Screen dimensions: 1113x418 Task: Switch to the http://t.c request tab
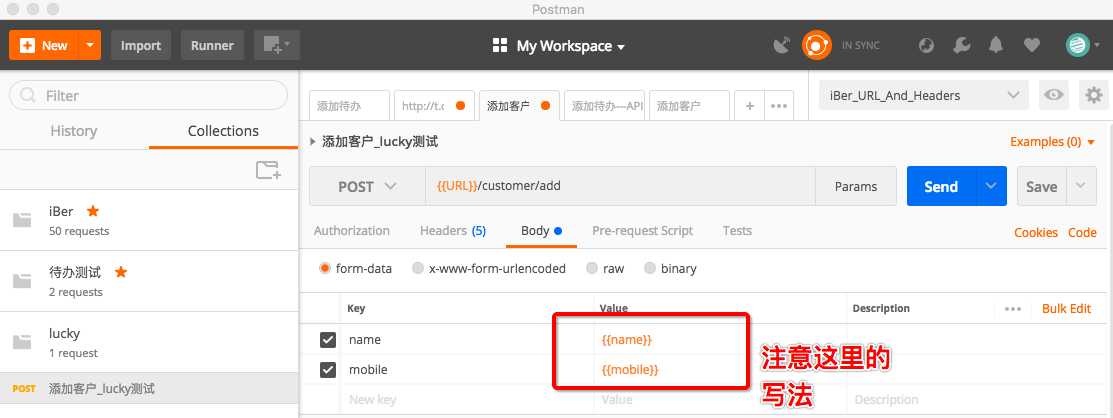point(433,106)
